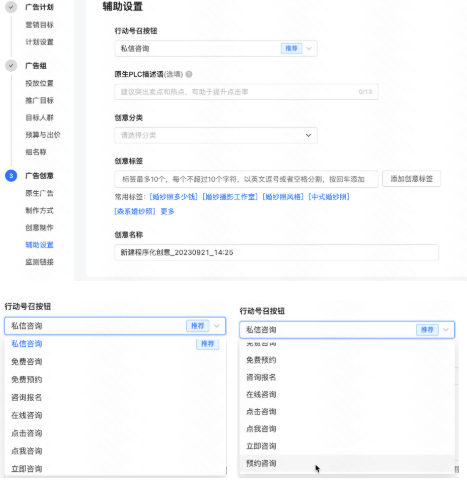467x483 pixels.
Task: Pick 立即咨询 in the list containing 免费咨询
Action: tap(115, 469)
